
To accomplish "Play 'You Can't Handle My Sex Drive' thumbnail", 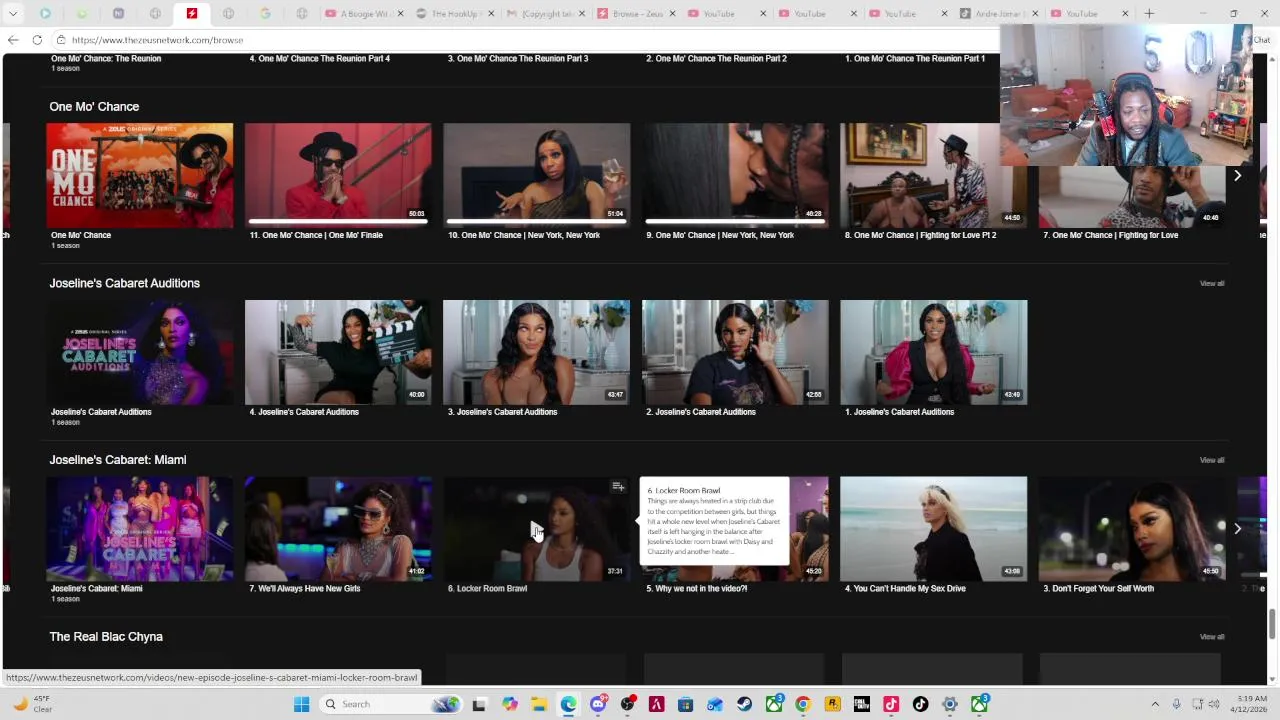I will point(934,529).
